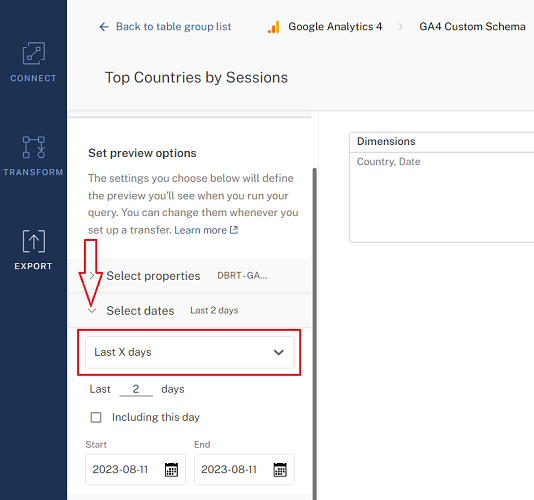534x500 pixels.
Task: Check the Including this day checkbox
Action: click(x=96, y=417)
